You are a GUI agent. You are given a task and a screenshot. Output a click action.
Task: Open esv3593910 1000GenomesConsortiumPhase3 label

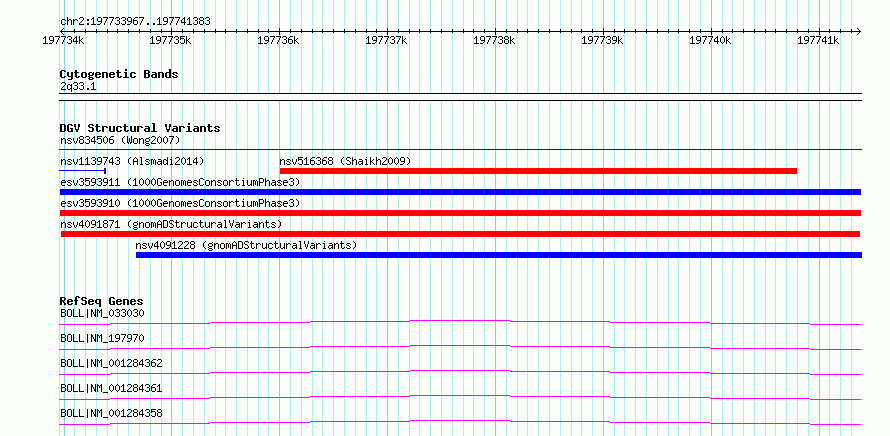click(180, 203)
